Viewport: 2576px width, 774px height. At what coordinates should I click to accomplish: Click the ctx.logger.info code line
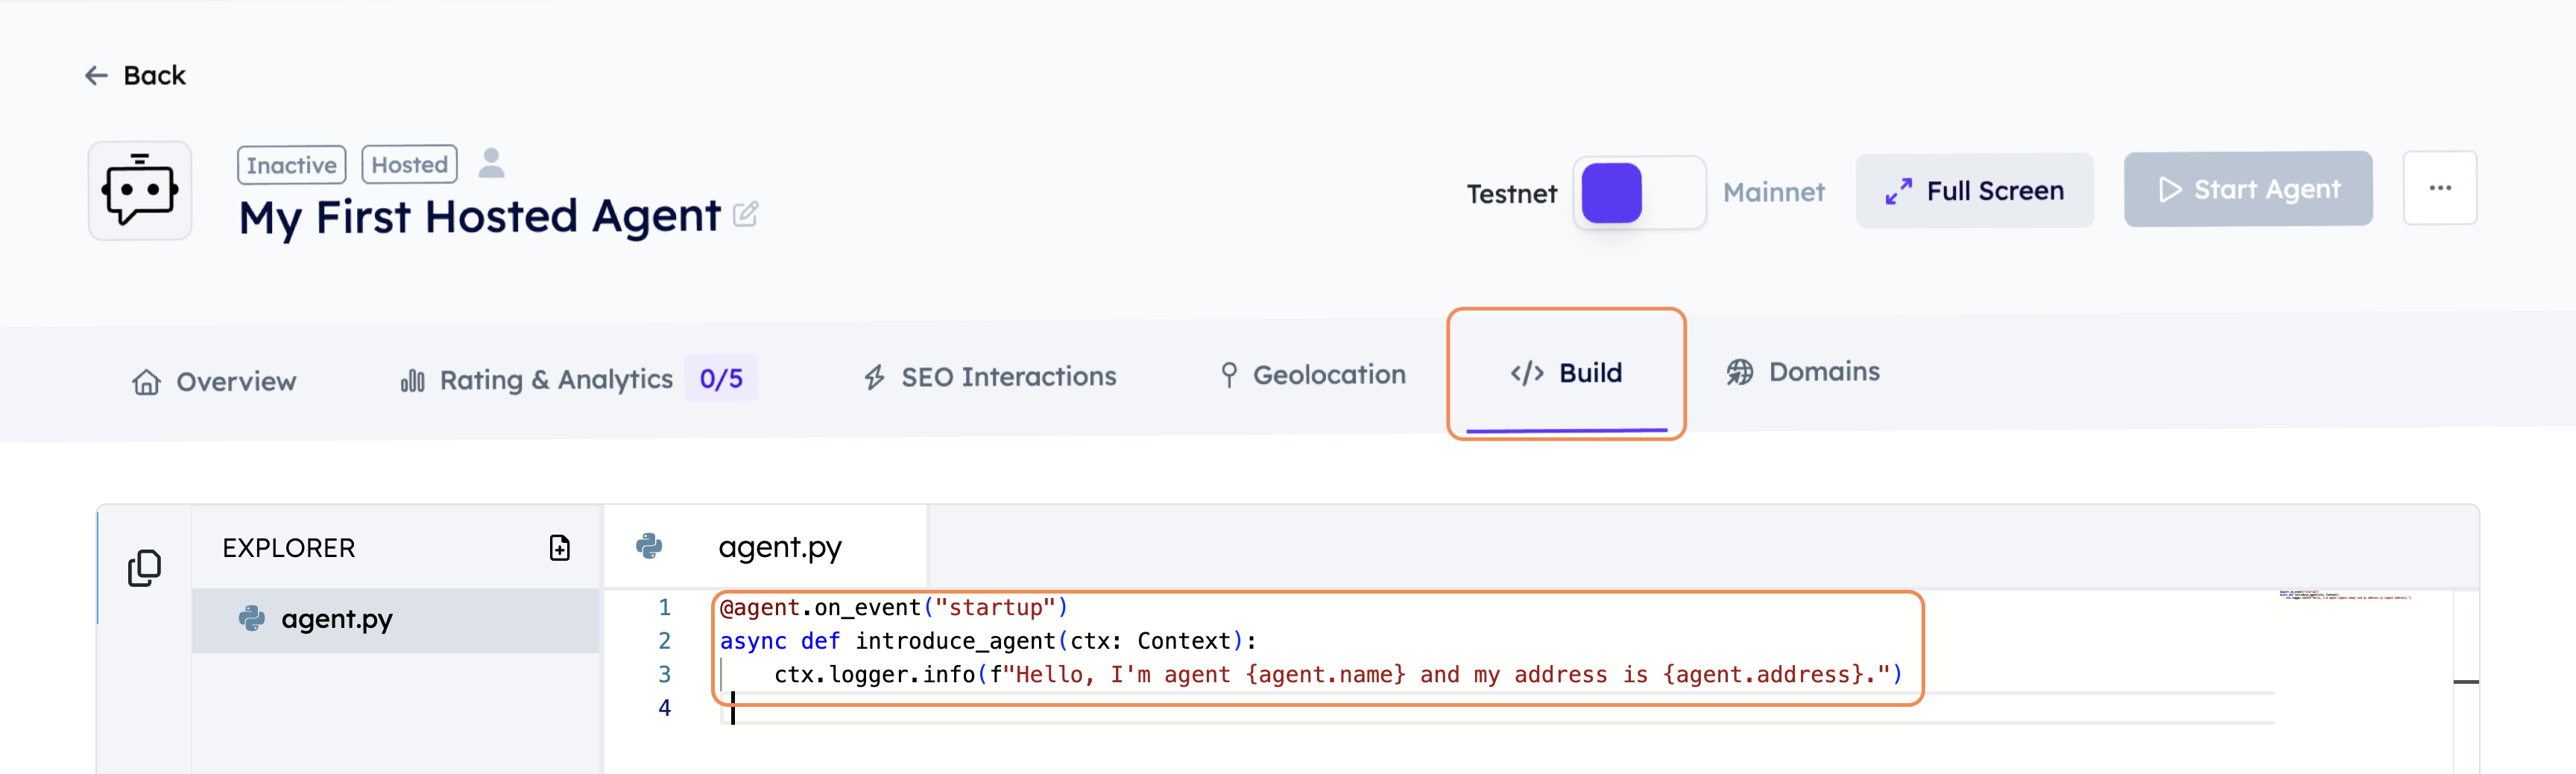[x=1338, y=675]
